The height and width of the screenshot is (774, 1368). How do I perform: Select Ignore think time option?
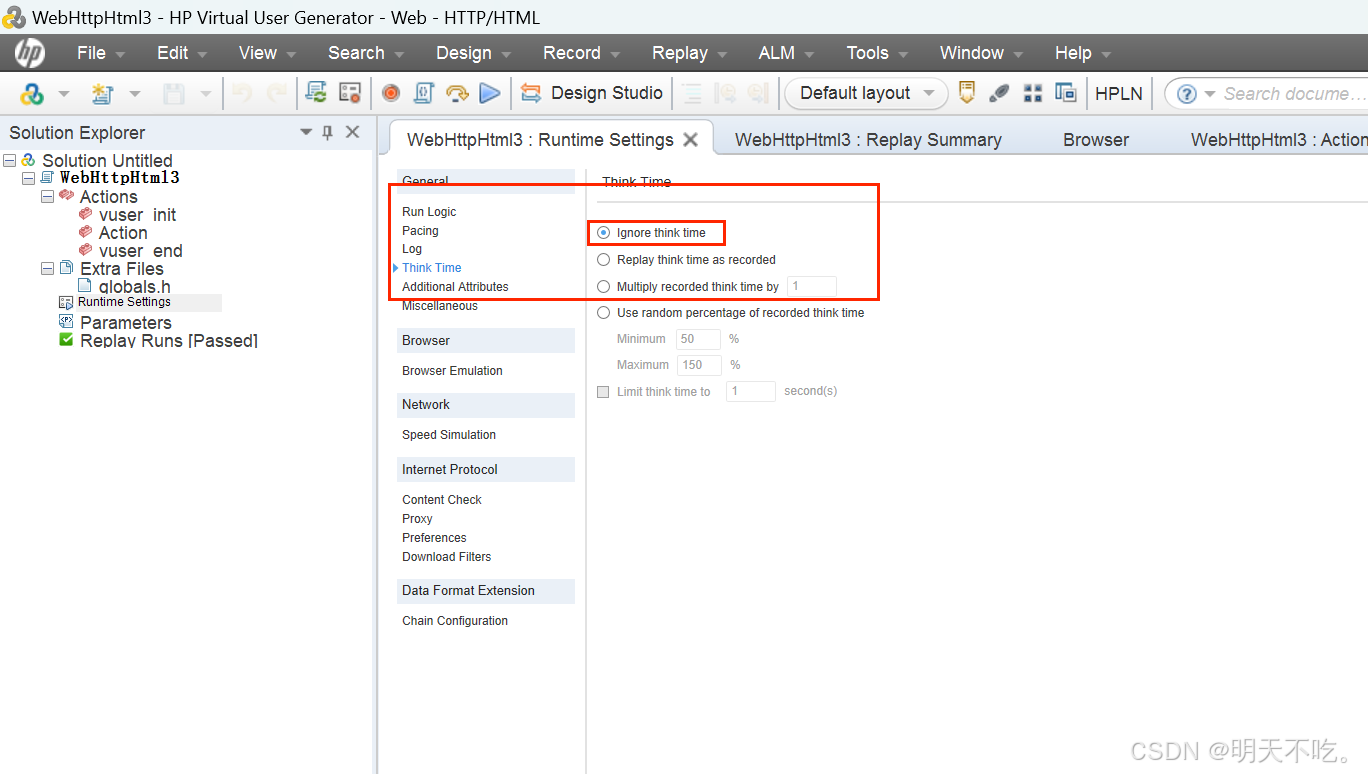(603, 233)
